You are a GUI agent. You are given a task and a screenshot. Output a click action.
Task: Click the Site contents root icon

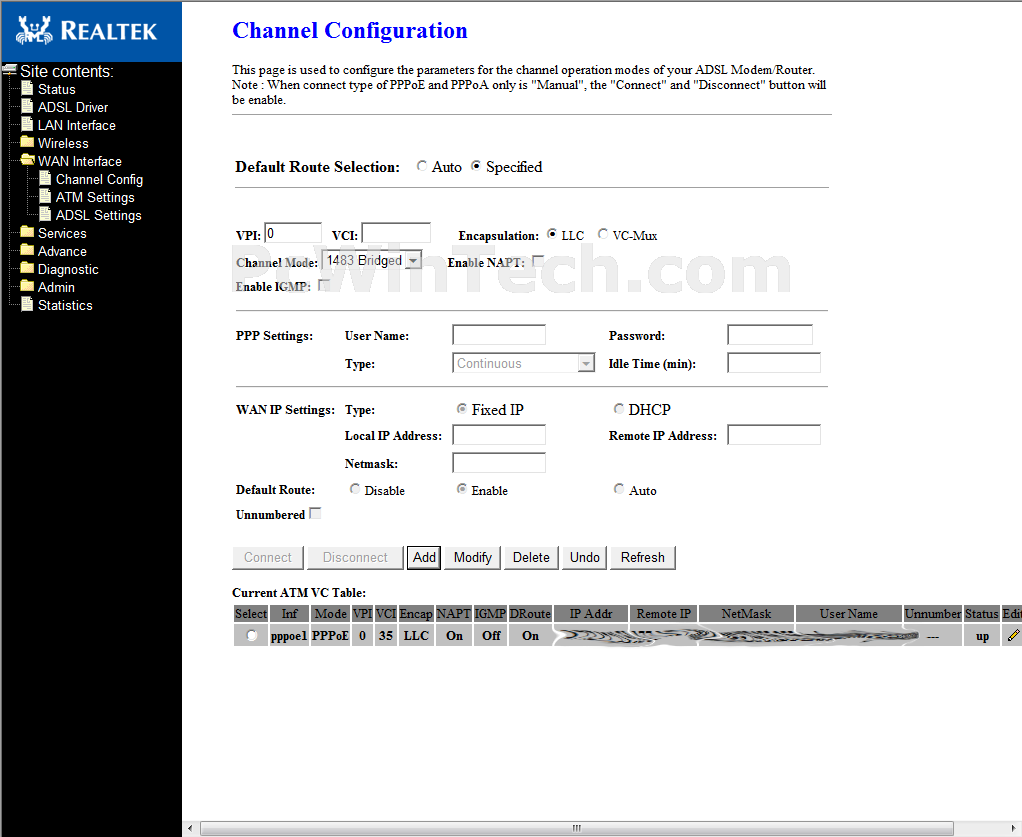(10, 70)
